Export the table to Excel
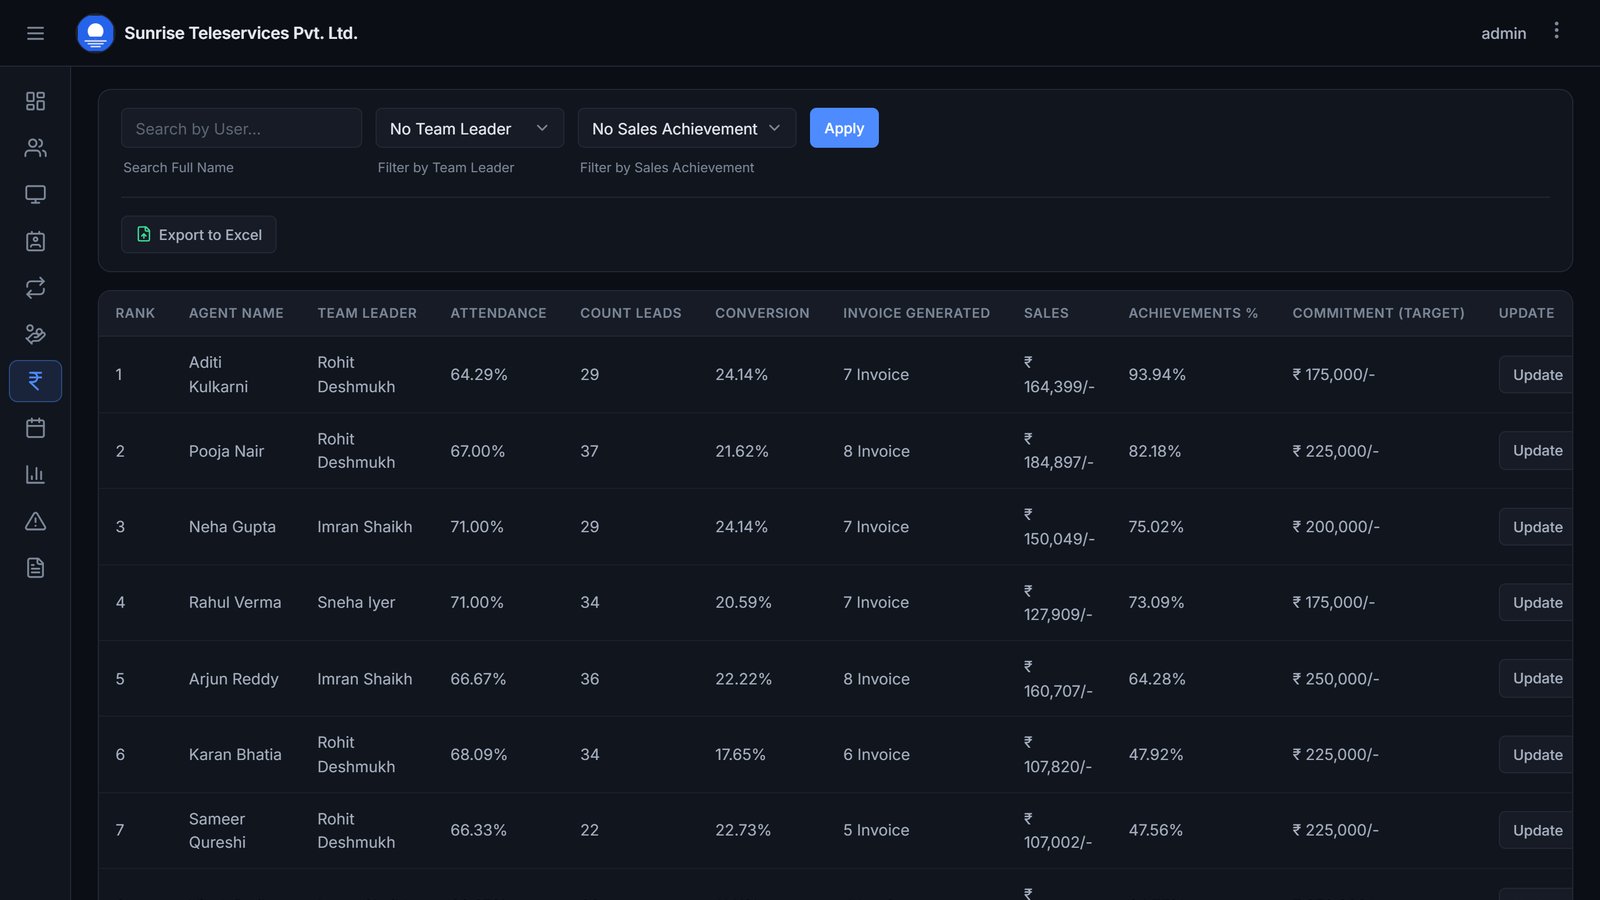The image size is (1600, 900). click(199, 235)
